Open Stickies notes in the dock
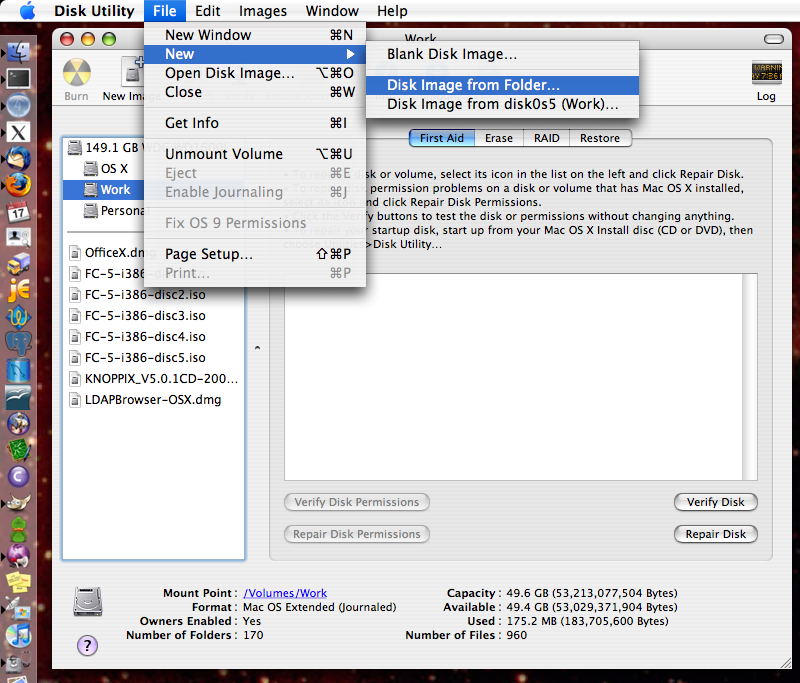Viewport: 800px width, 683px height. [18, 582]
